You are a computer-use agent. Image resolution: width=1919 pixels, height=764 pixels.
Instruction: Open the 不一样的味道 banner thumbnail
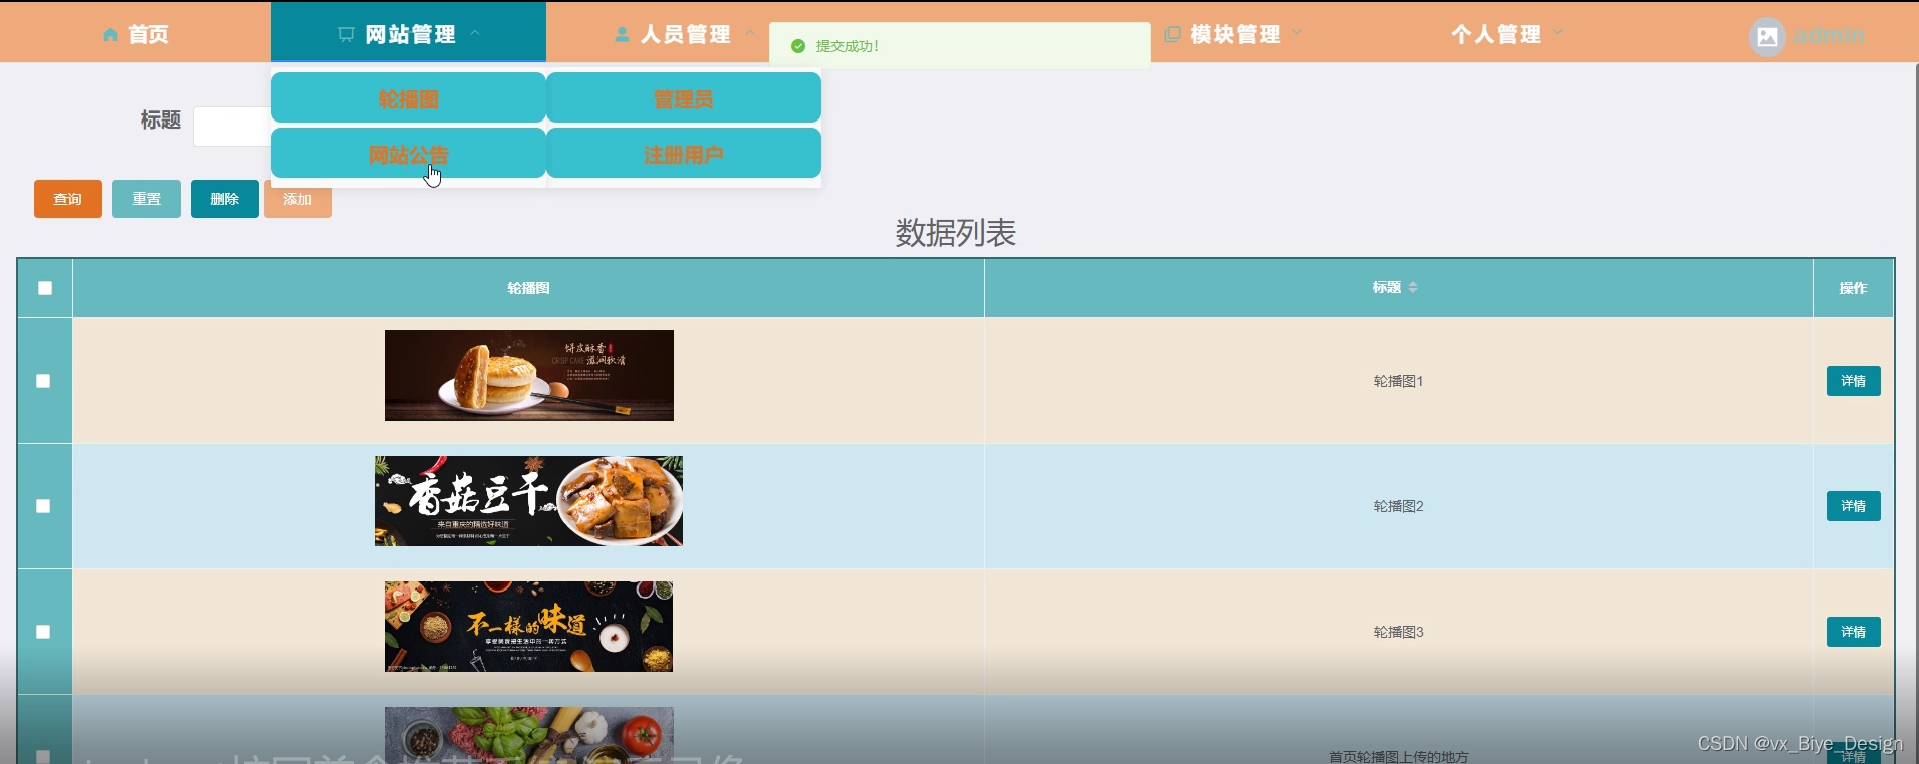click(x=529, y=626)
